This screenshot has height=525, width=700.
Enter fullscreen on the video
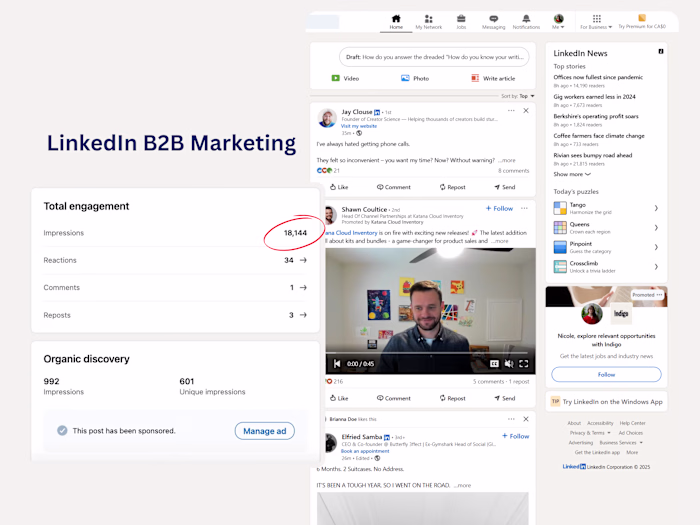[524, 364]
